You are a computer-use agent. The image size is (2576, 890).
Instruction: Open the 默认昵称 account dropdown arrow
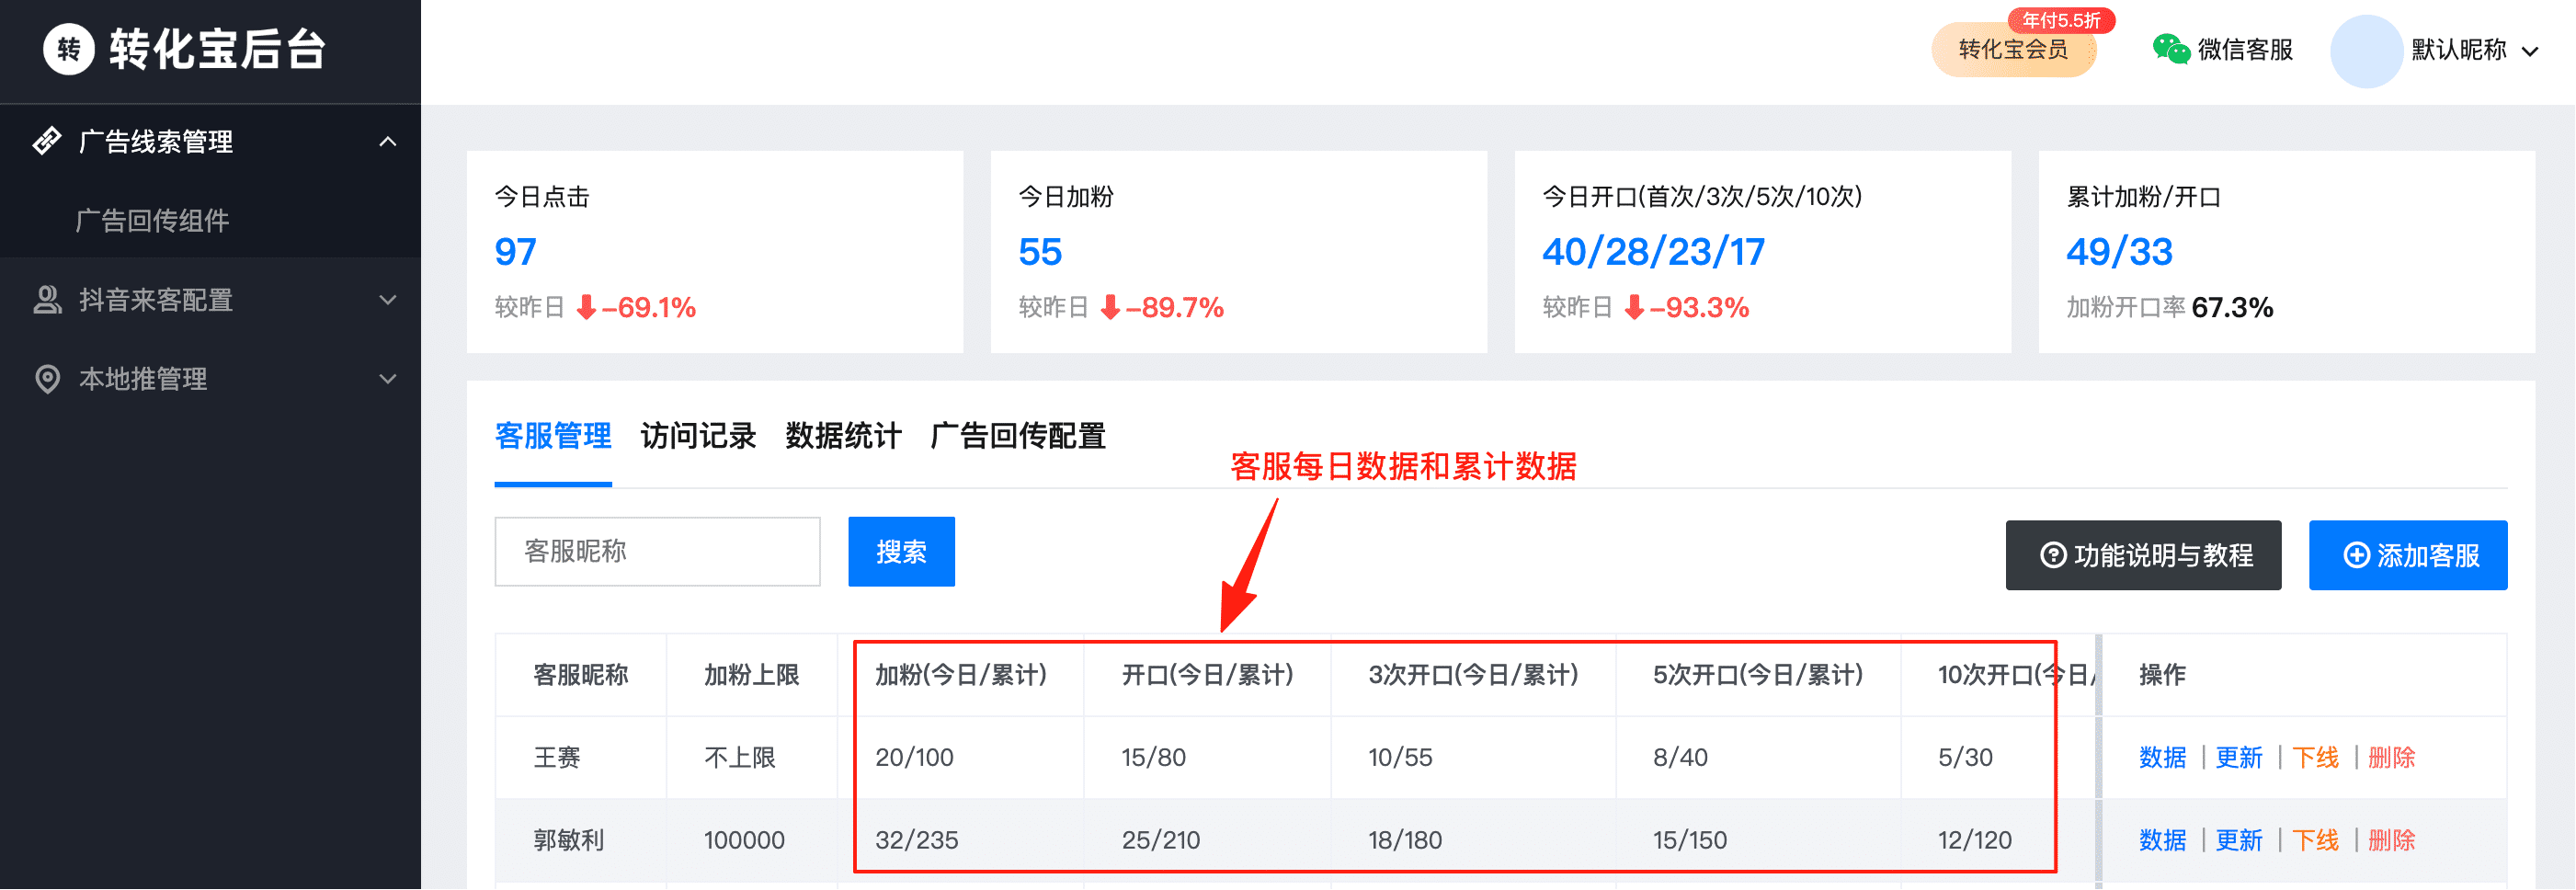click(2529, 52)
